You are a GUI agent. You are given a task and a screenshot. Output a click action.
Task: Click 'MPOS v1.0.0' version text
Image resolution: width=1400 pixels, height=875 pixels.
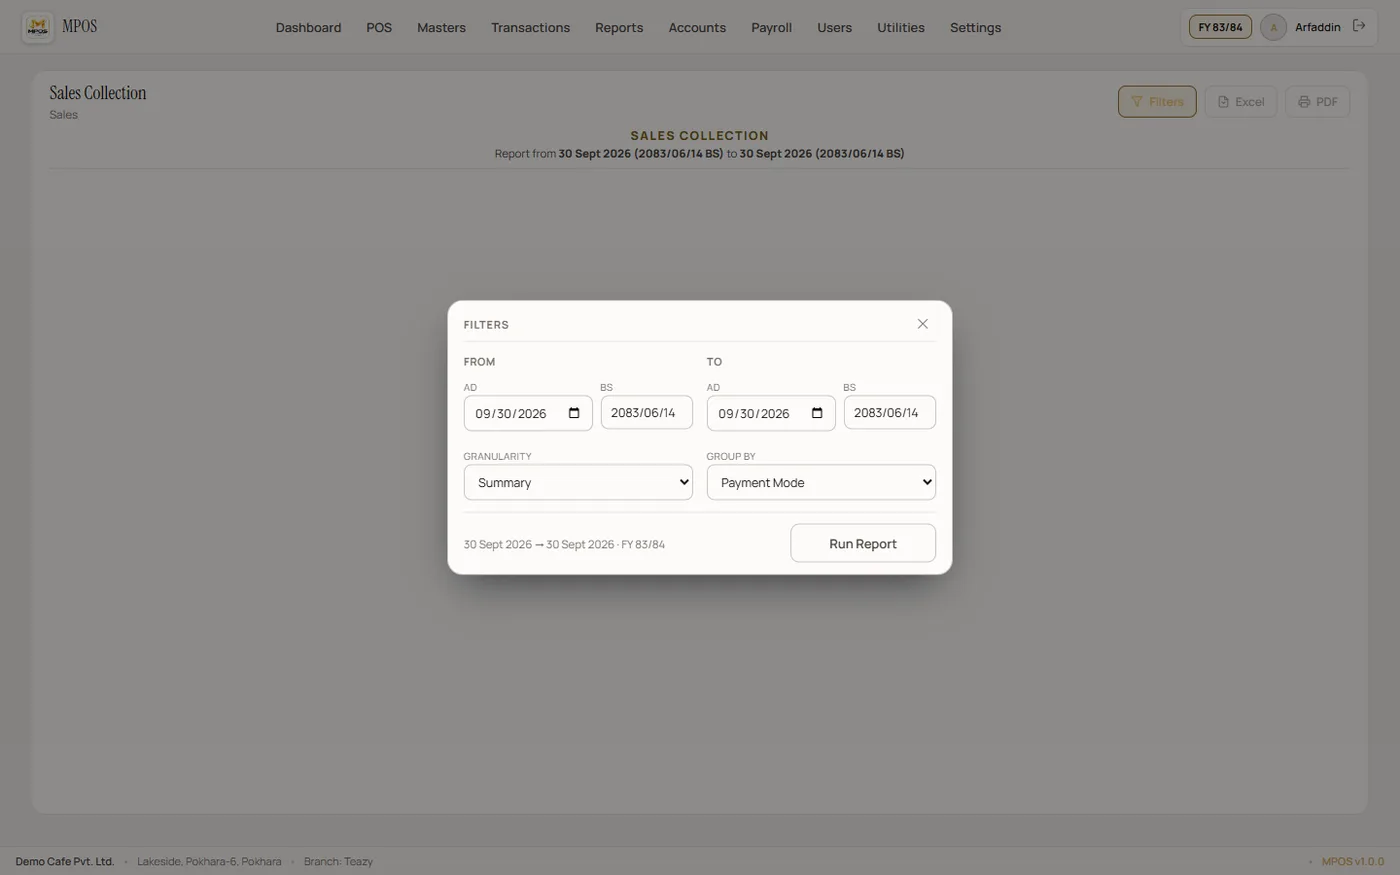pyautogui.click(x=1353, y=861)
